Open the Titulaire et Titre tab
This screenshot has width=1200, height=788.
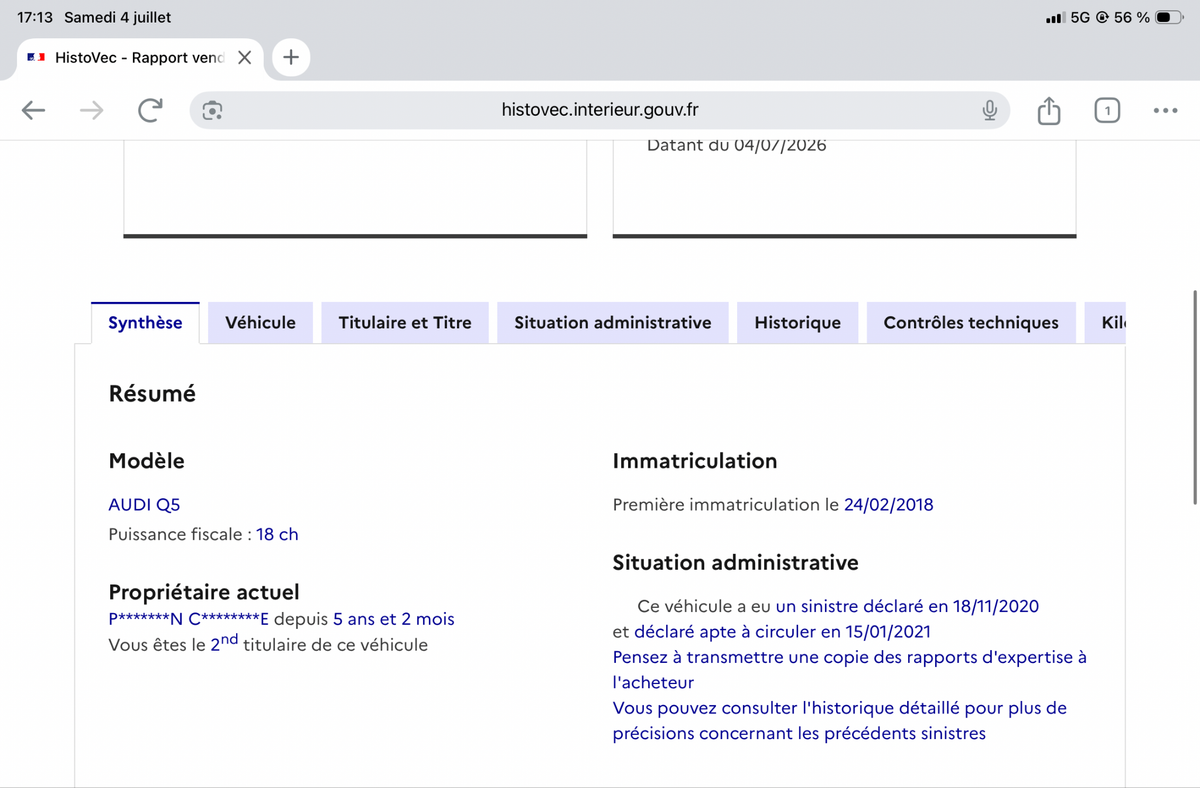pos(405,323)
